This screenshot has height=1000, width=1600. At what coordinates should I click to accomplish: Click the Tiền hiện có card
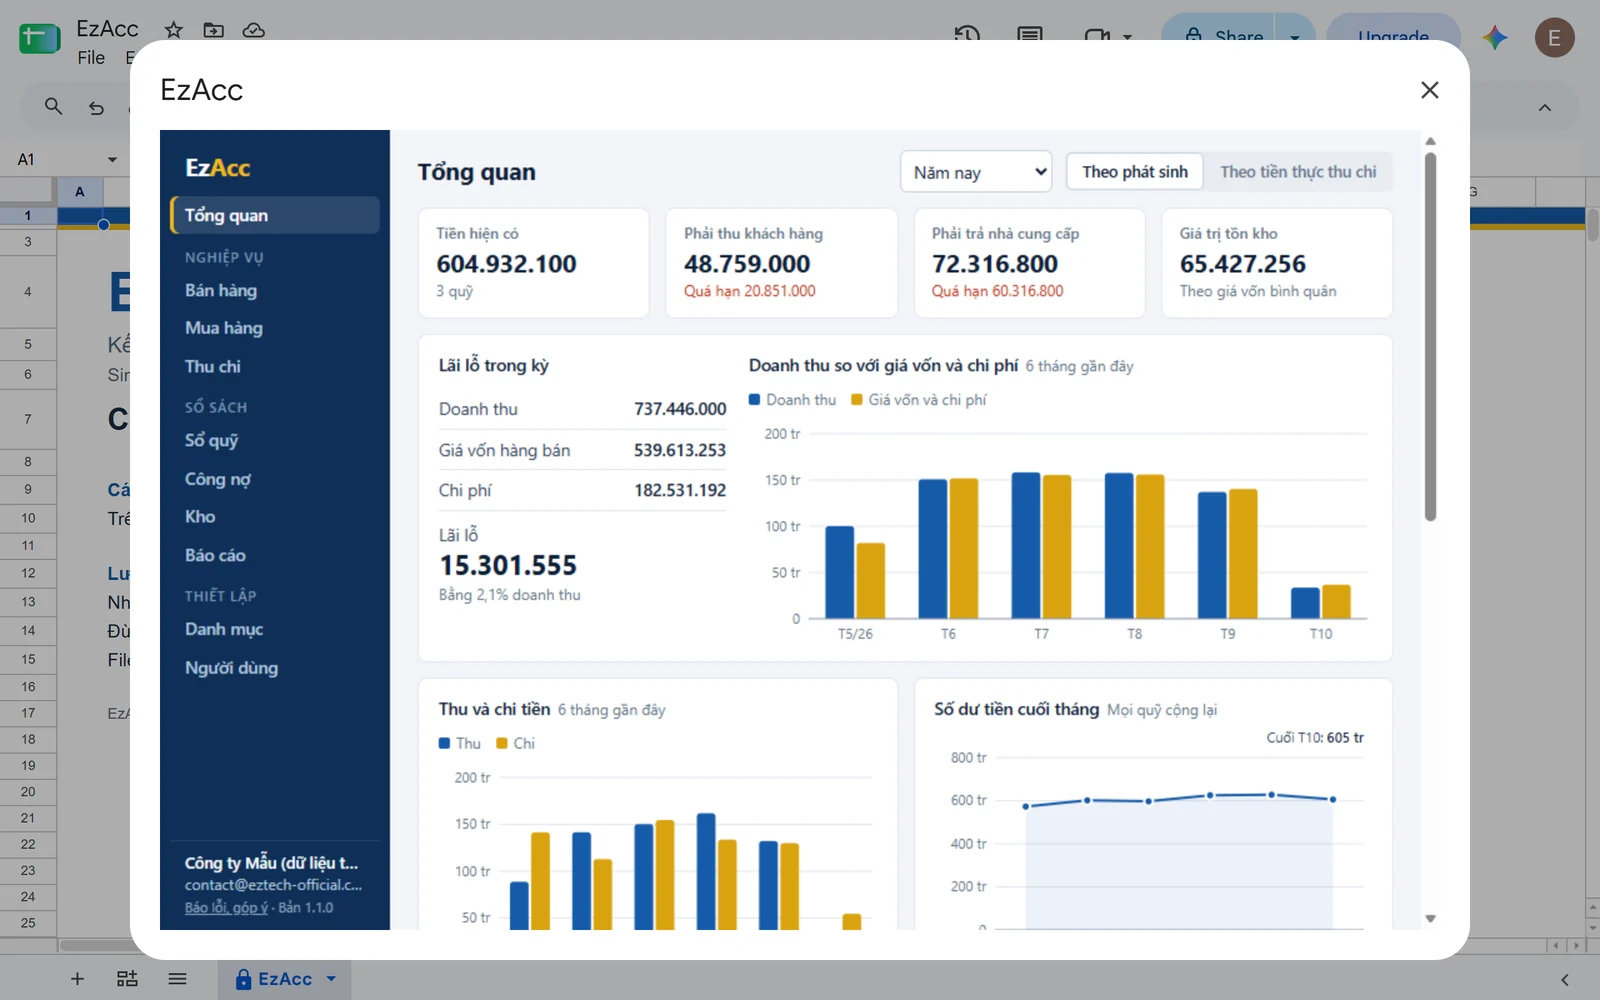[533, 263]
